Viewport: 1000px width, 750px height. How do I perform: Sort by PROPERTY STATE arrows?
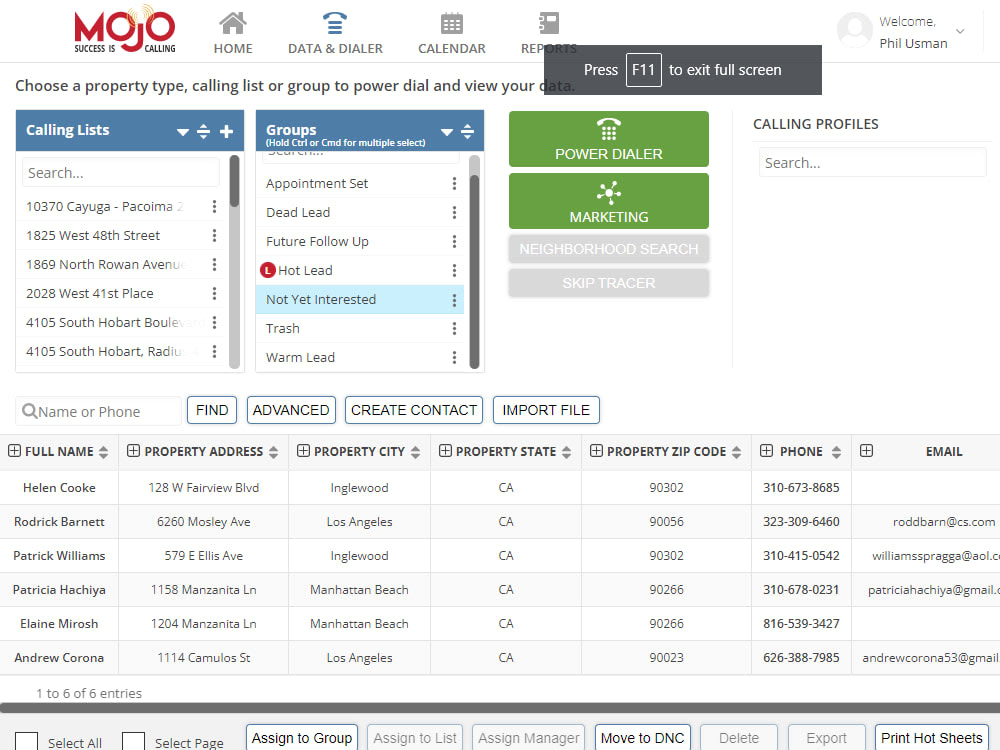[x=566, y=452]
